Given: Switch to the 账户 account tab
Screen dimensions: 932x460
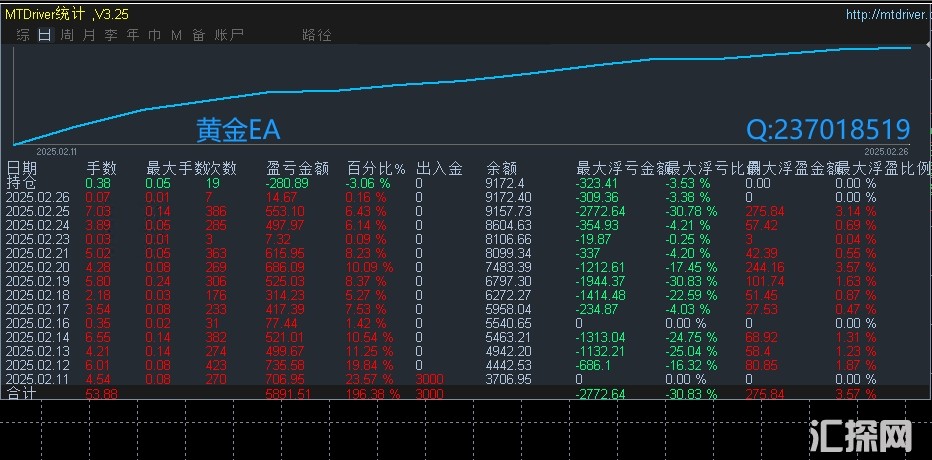Looking at the screenshot, I should coord(229,35).
